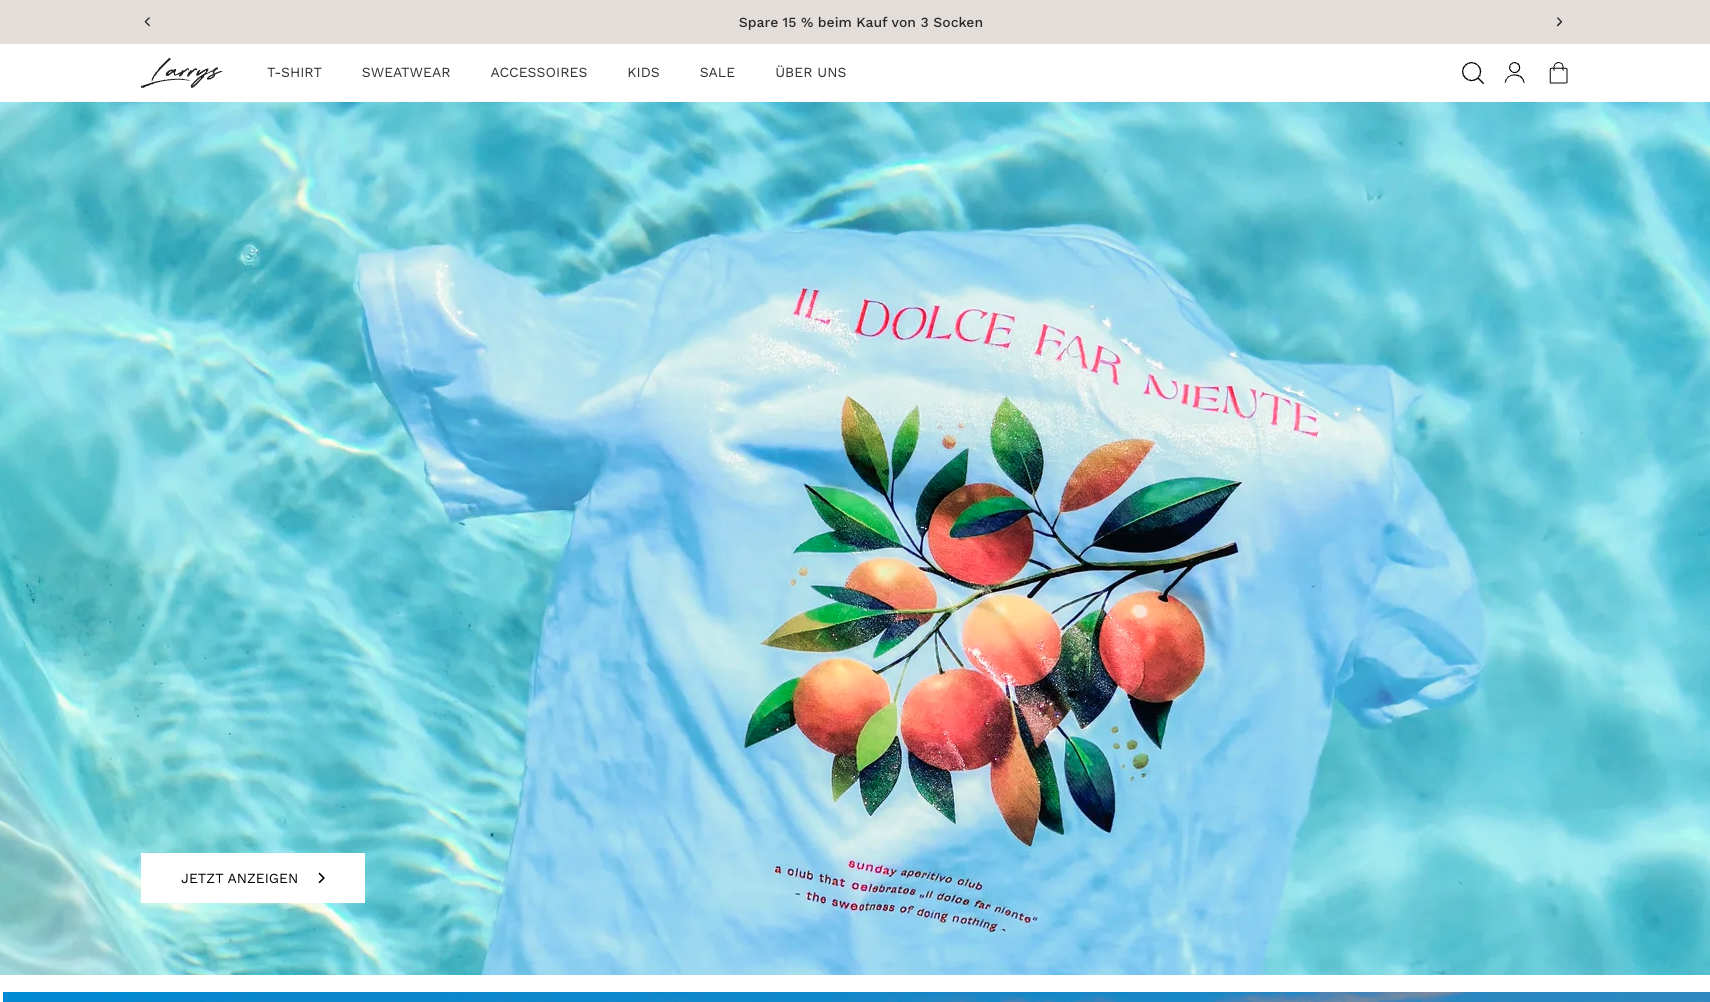Expand the SWEATWEAR menu
The height and width of the screenshot is (1002, 1710).
pyautogui.click(x=406, y=73)
